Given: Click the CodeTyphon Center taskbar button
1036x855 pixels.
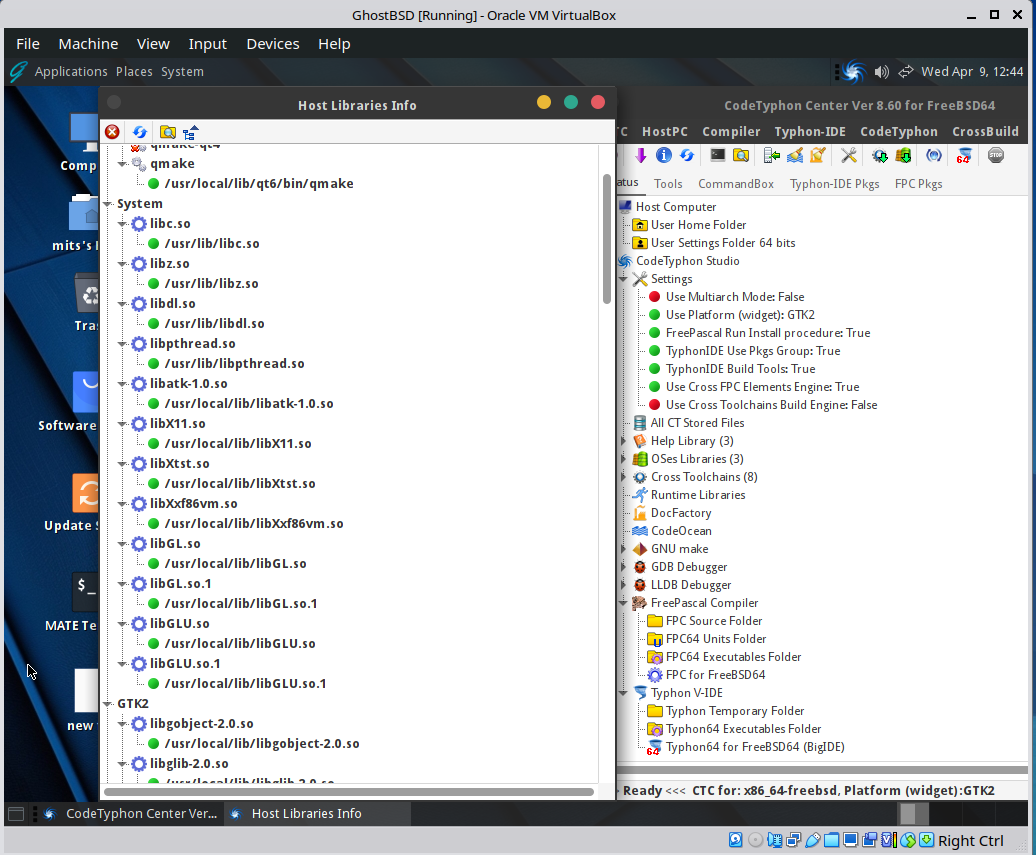Looking at the screenshot, I should click(130, 814).
